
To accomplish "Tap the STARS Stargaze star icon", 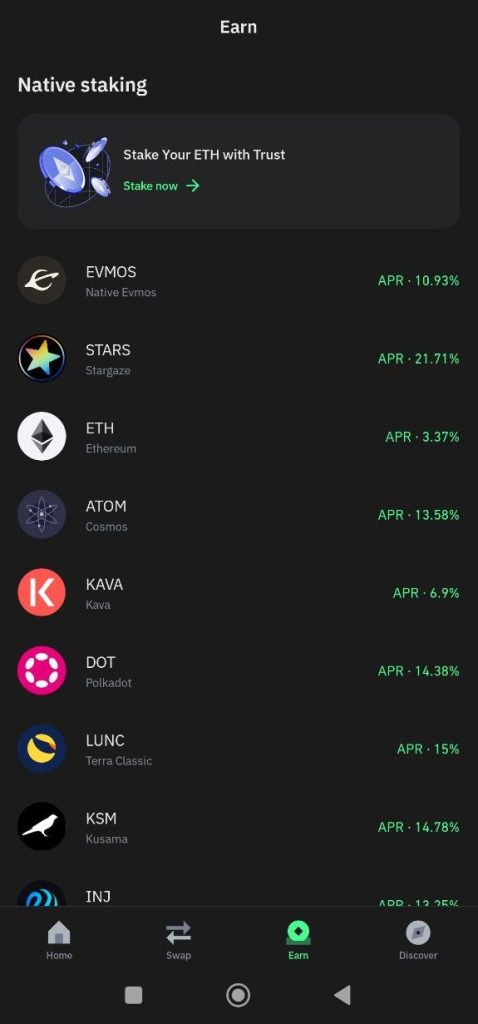I will 42,359.
